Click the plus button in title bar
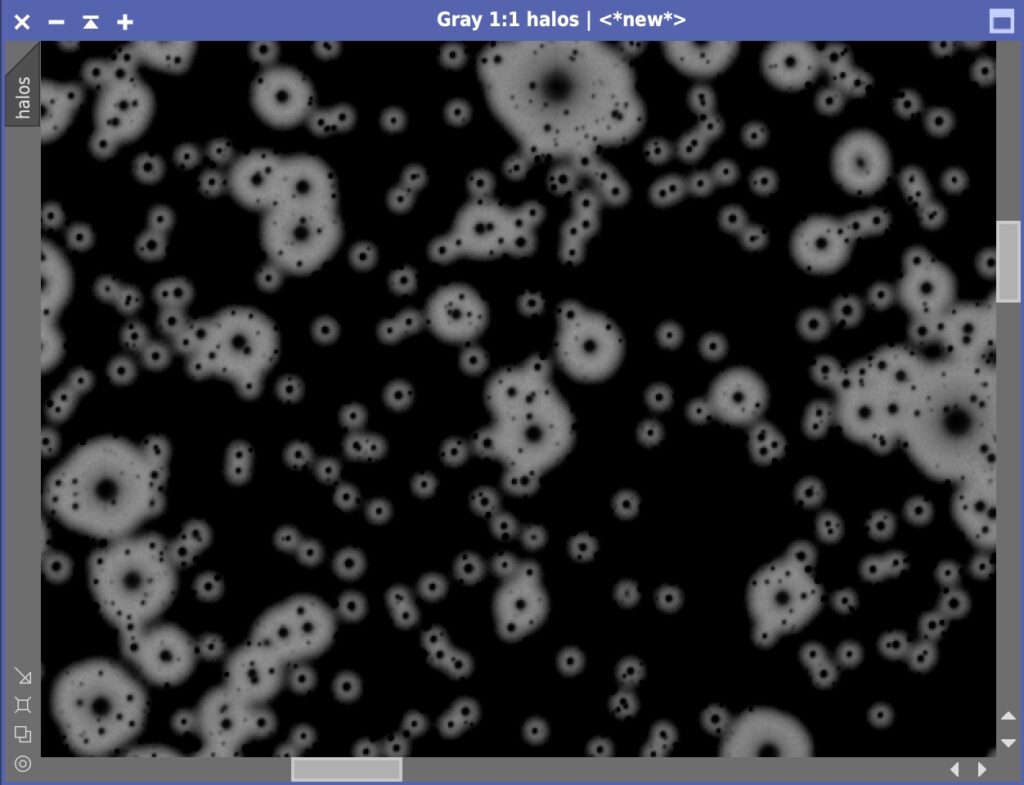The width and height of the screenshot is (1024, 785). pos(125,22)
